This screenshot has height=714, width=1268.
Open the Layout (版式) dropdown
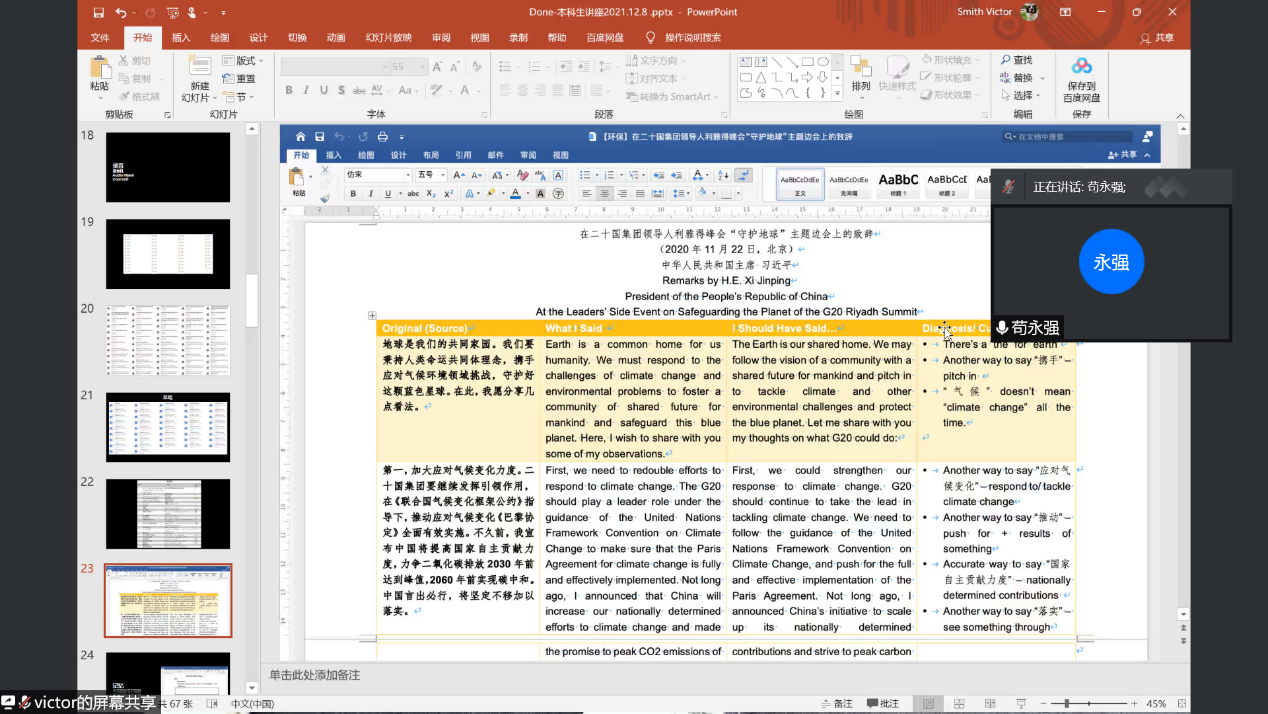pos(239,61)
